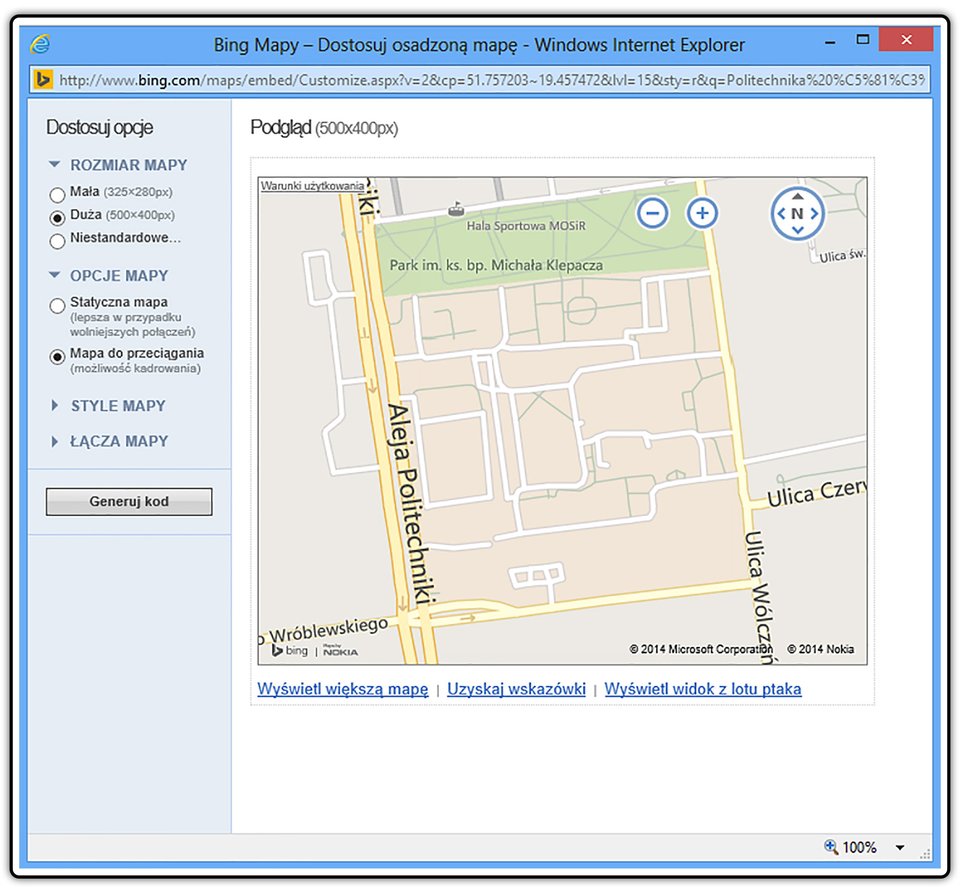Choose the Statyczna mapa option

point(57,305)
